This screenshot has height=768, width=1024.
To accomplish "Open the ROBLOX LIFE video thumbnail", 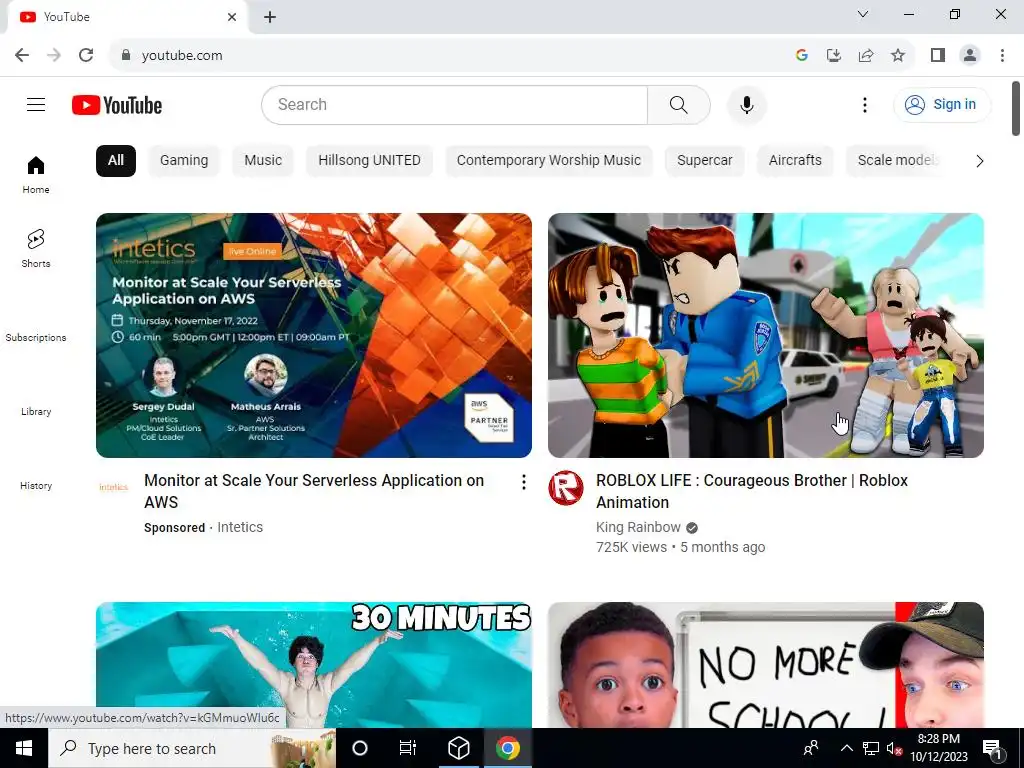I will 765,335.
